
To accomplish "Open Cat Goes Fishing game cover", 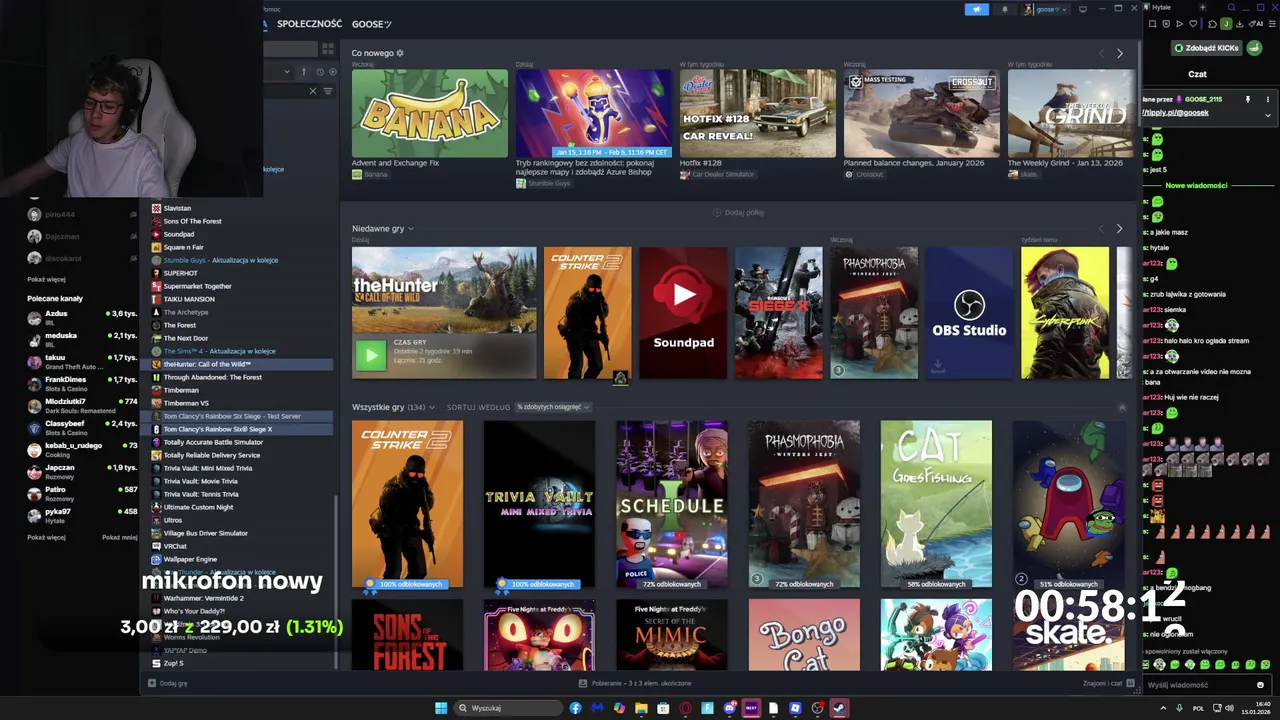I will click(936, 504).
